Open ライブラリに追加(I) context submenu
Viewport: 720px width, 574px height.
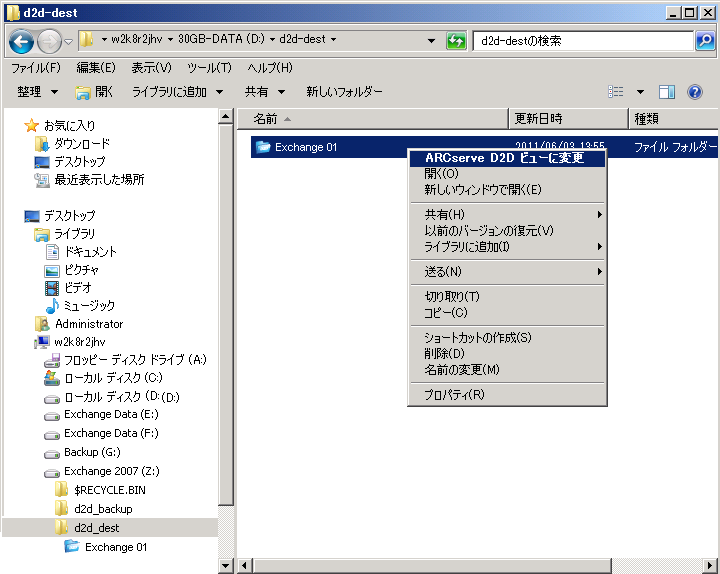[507, 247]
